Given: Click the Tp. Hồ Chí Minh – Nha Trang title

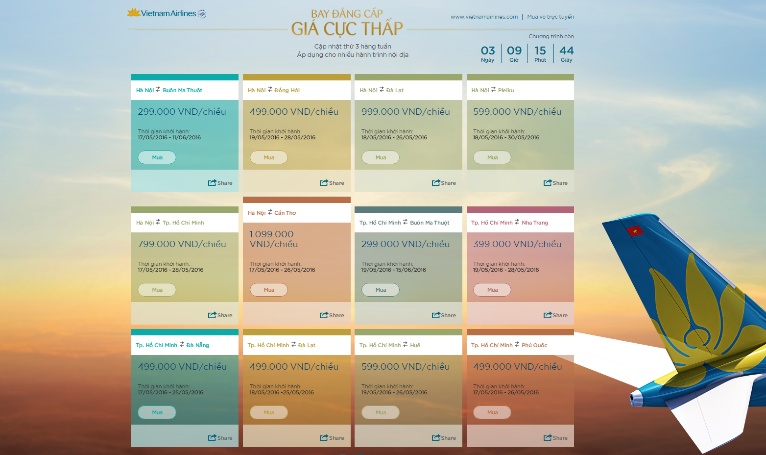Looking at the screenshot, I should click(x=510, y=222).
